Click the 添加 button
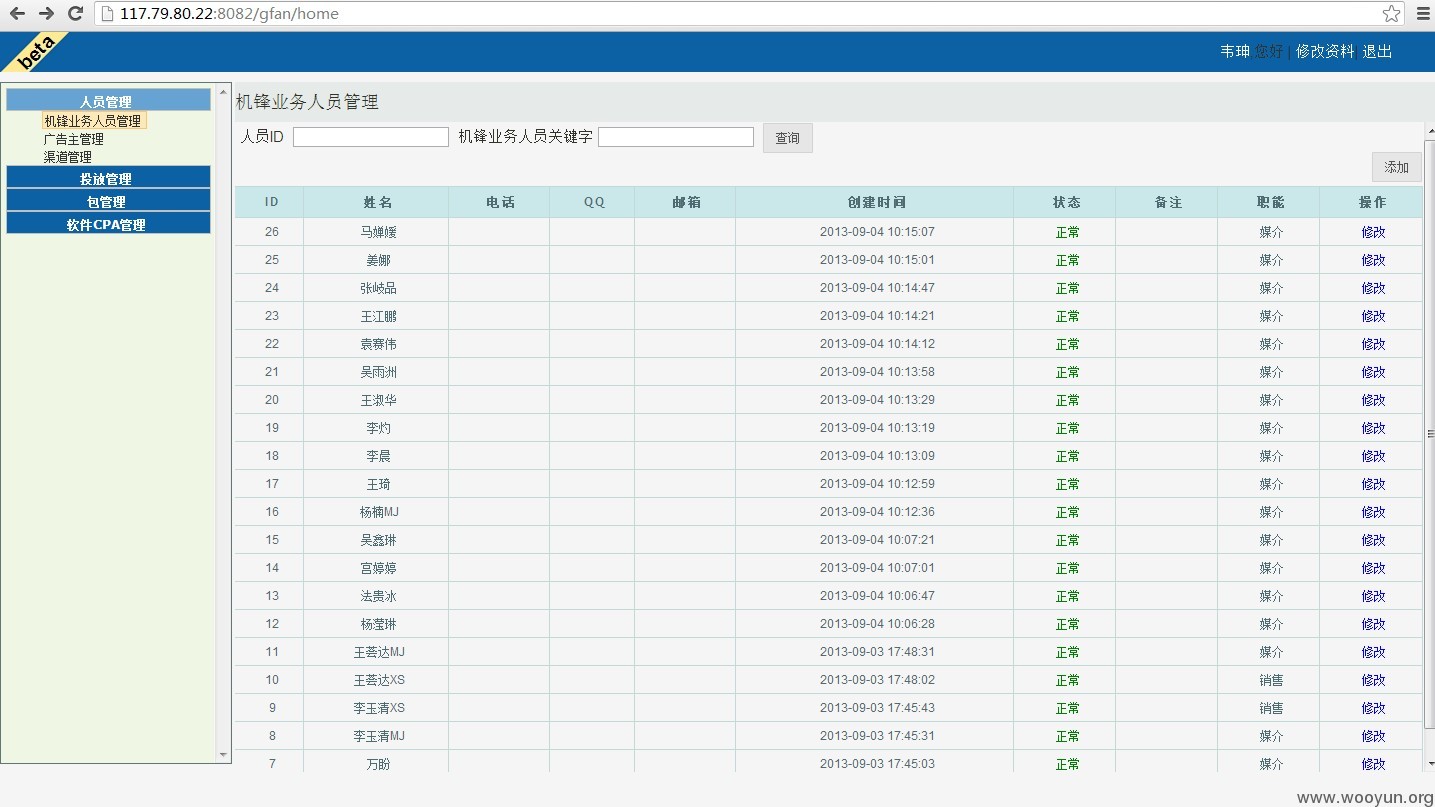Viewport: 1435px width, 807px height. [1396, 167]
